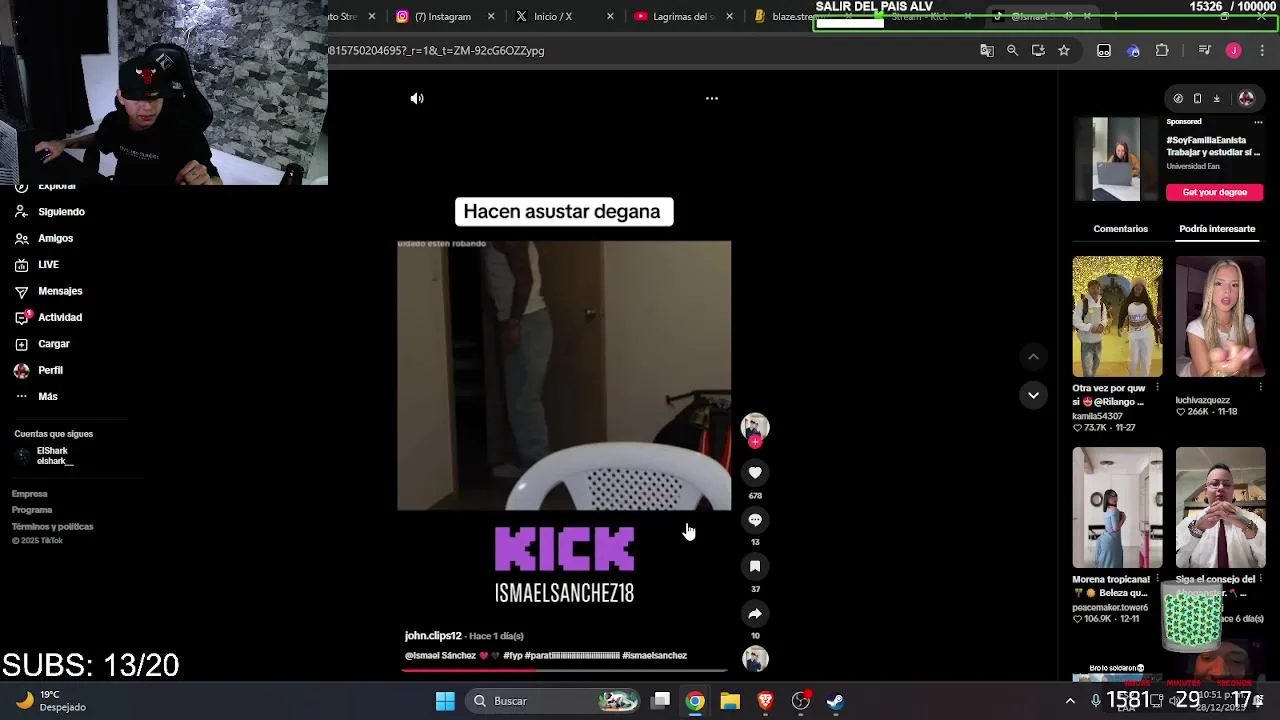1280x720 pixels.
Task: Open the Chrome profile avatar J
Action: coord(1233,50)
